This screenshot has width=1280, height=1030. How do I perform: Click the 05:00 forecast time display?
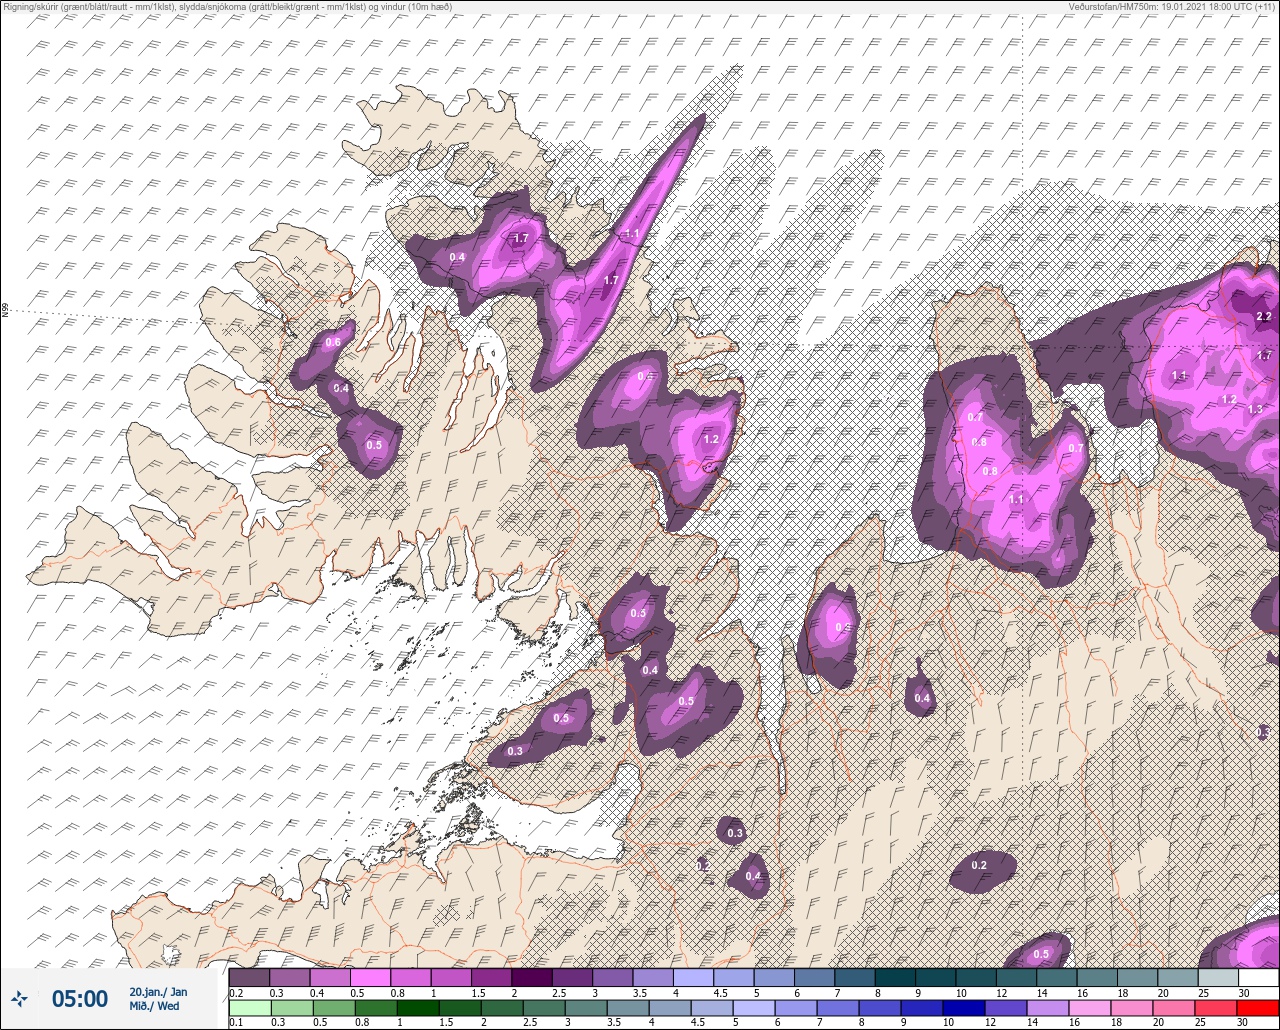pos(80,998)
